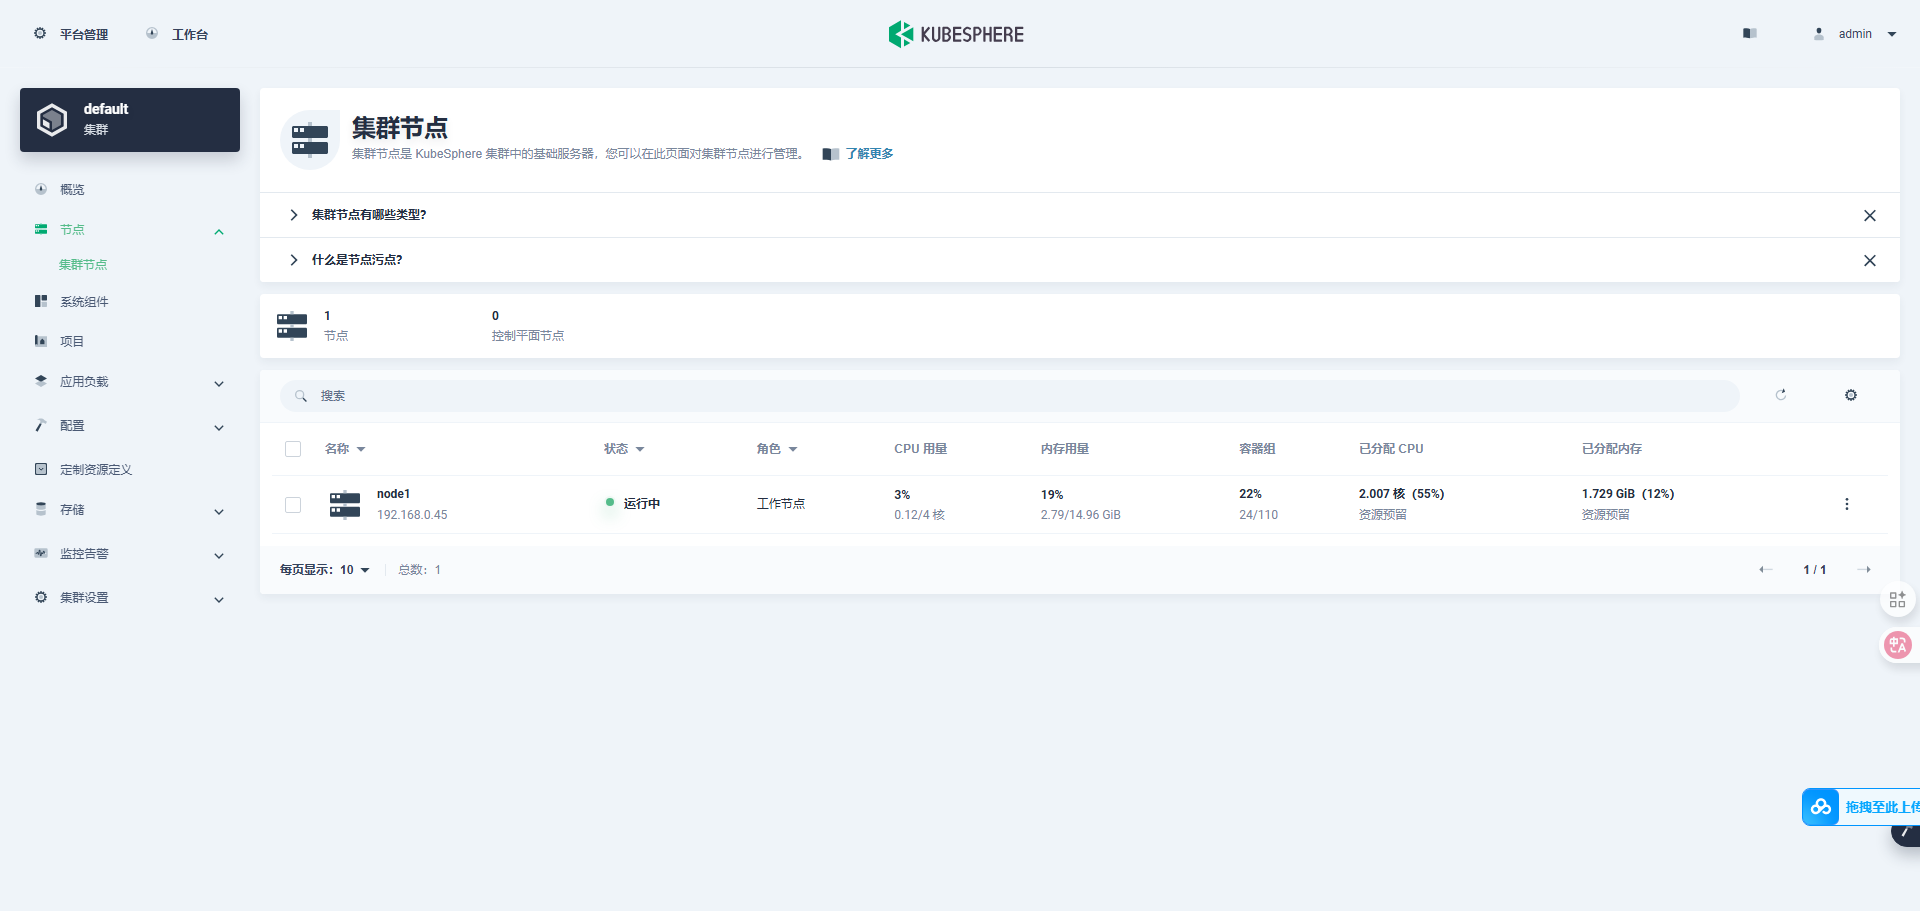Viewport: 1920px width, 911px height.
Task: Open the 工作台 workbench
Action: 177,34
